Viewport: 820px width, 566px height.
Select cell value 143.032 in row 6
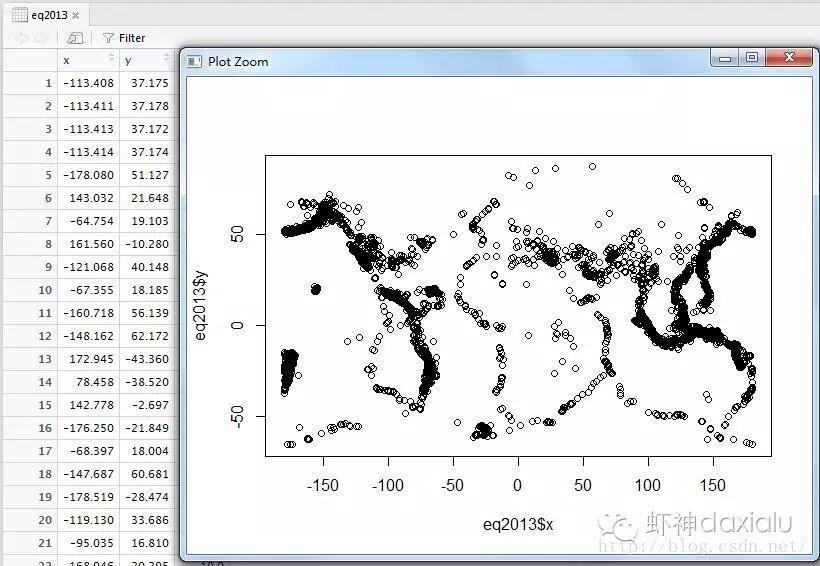point(91,198)
